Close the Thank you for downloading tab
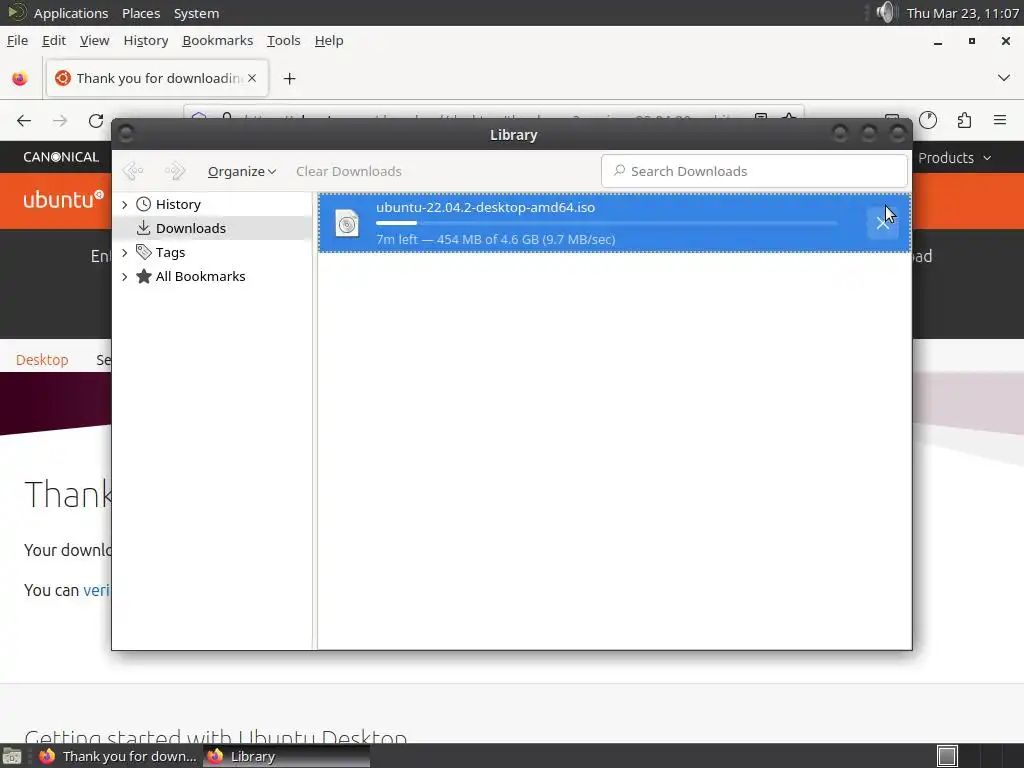Viewport: 1024px width, 768px height. pos(252,78)
